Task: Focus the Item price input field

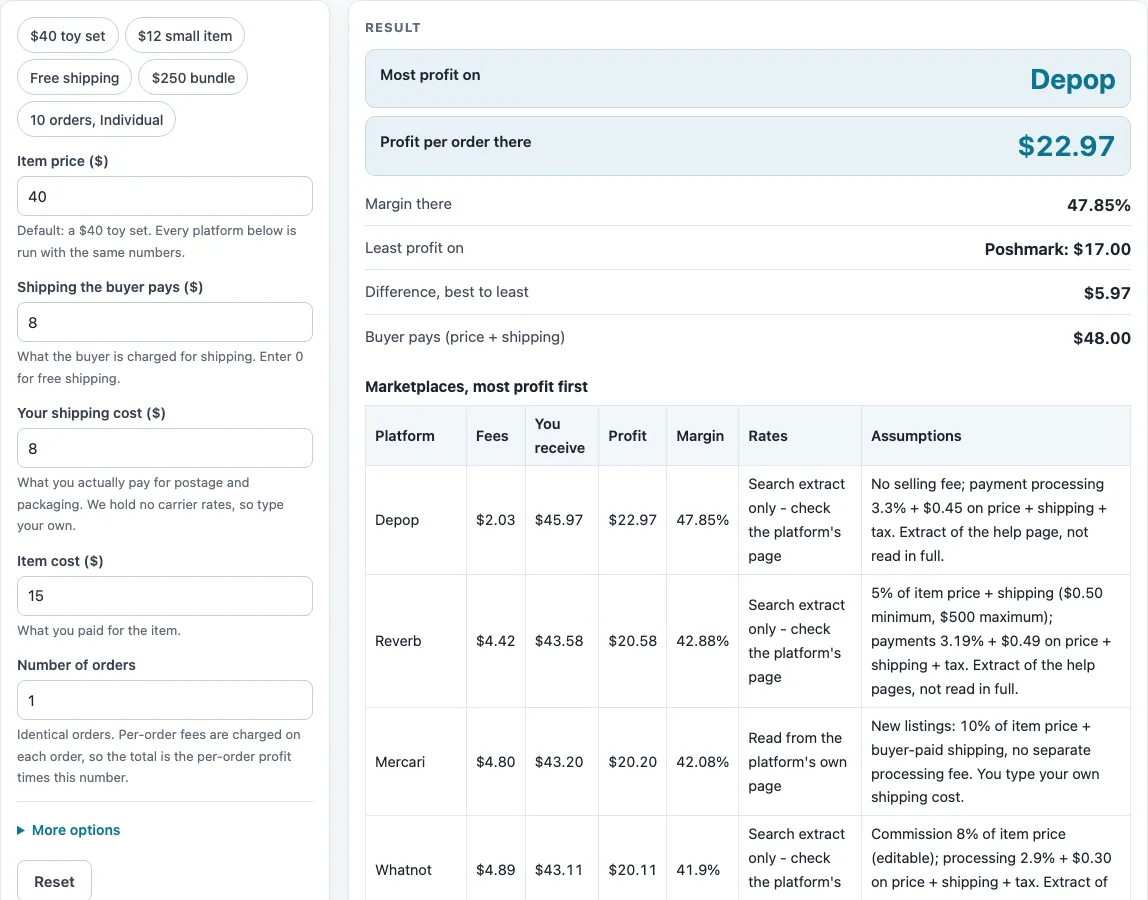Action: 165,196
